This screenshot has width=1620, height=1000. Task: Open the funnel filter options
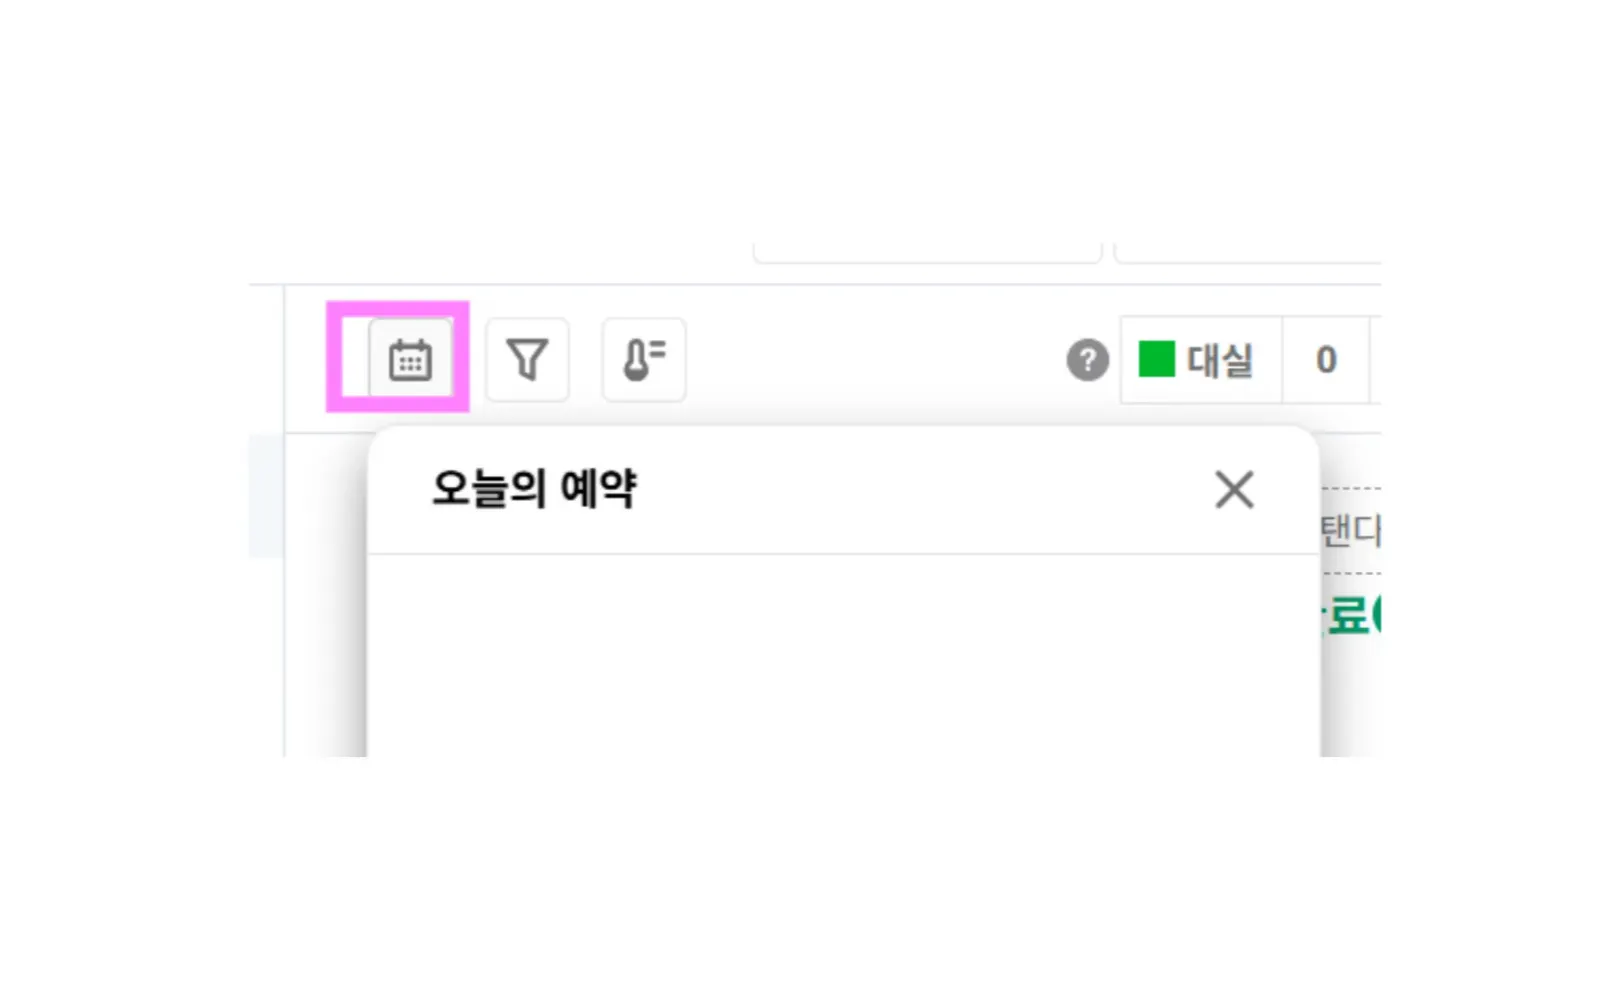[x=527, y=360]
